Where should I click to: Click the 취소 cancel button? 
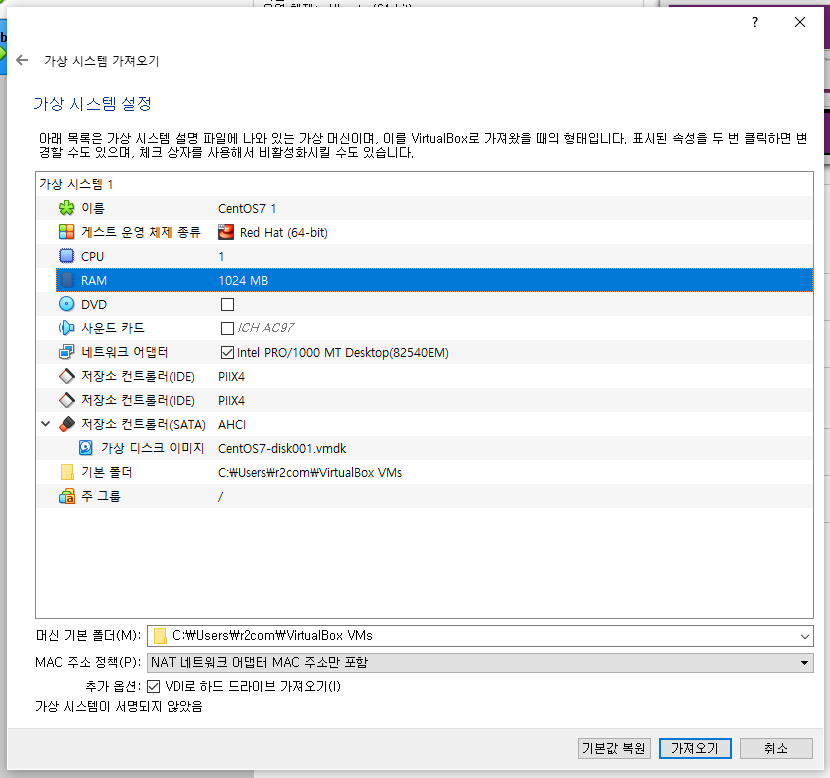pyautogui.click(x=776, y=748)
